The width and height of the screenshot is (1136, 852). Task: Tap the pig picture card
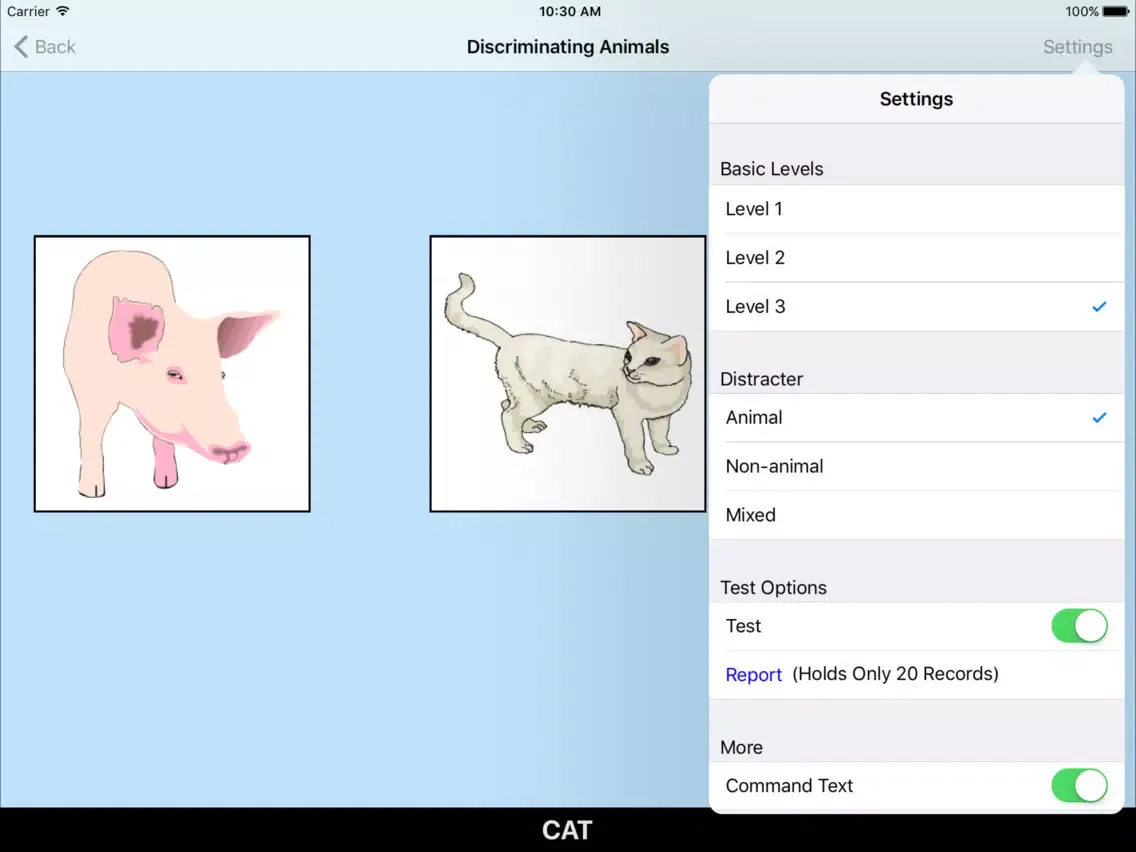172,374
